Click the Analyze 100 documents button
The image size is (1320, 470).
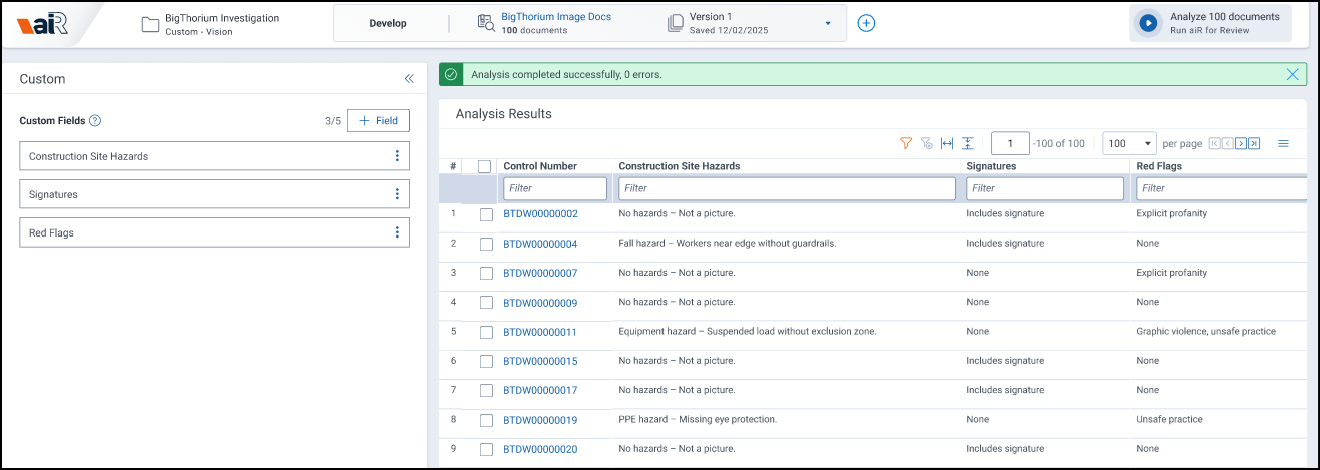[x=1210, y=23]
